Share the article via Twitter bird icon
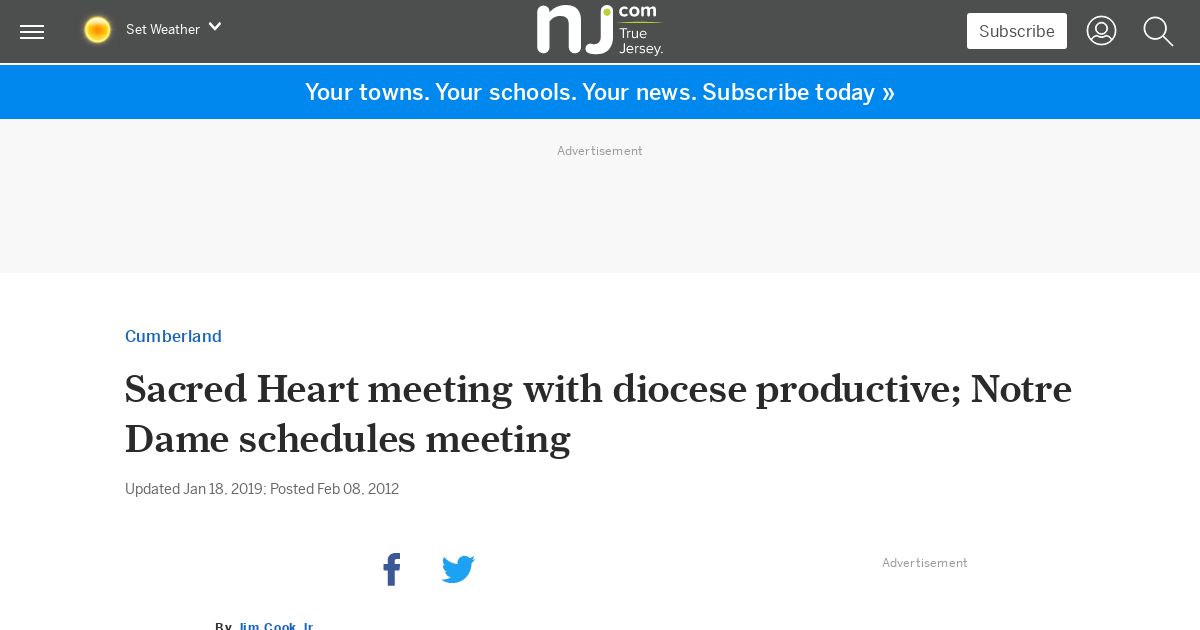Image resolution: width=1200 pixels, height=630 pixels. click(458, 570)
